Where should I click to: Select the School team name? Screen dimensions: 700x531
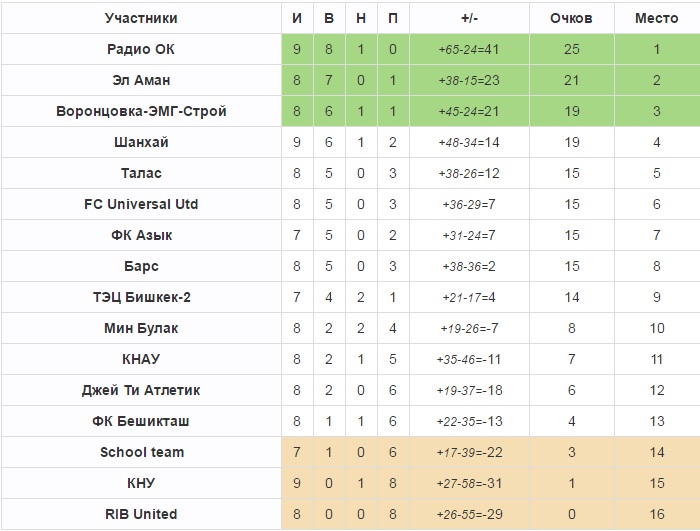tap(141, 452)
